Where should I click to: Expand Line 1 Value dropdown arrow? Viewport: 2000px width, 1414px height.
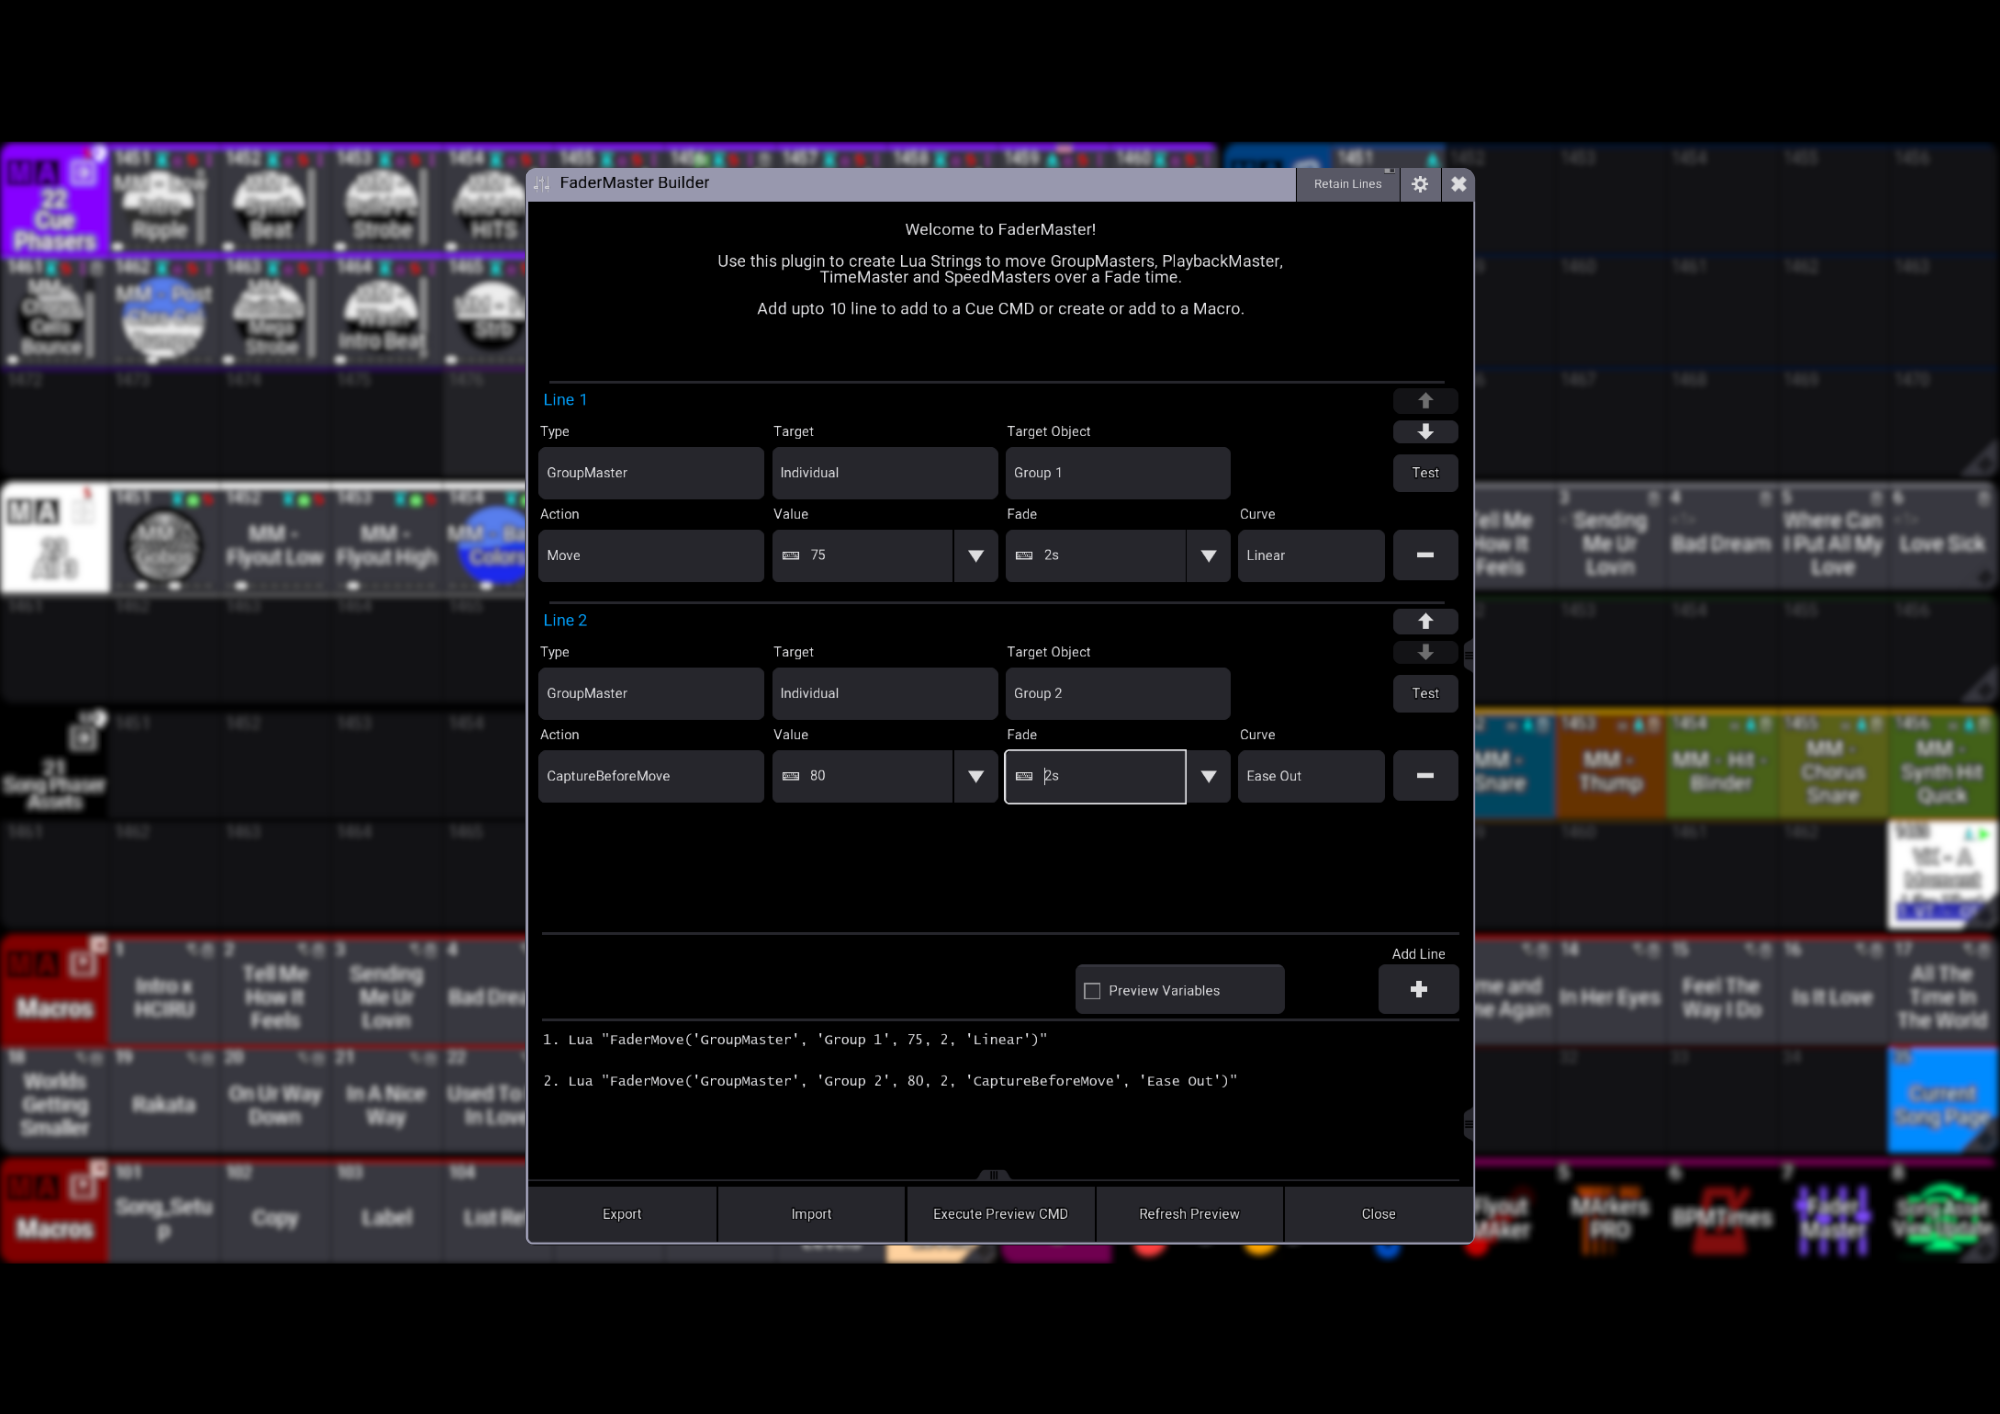pos(976,555)
